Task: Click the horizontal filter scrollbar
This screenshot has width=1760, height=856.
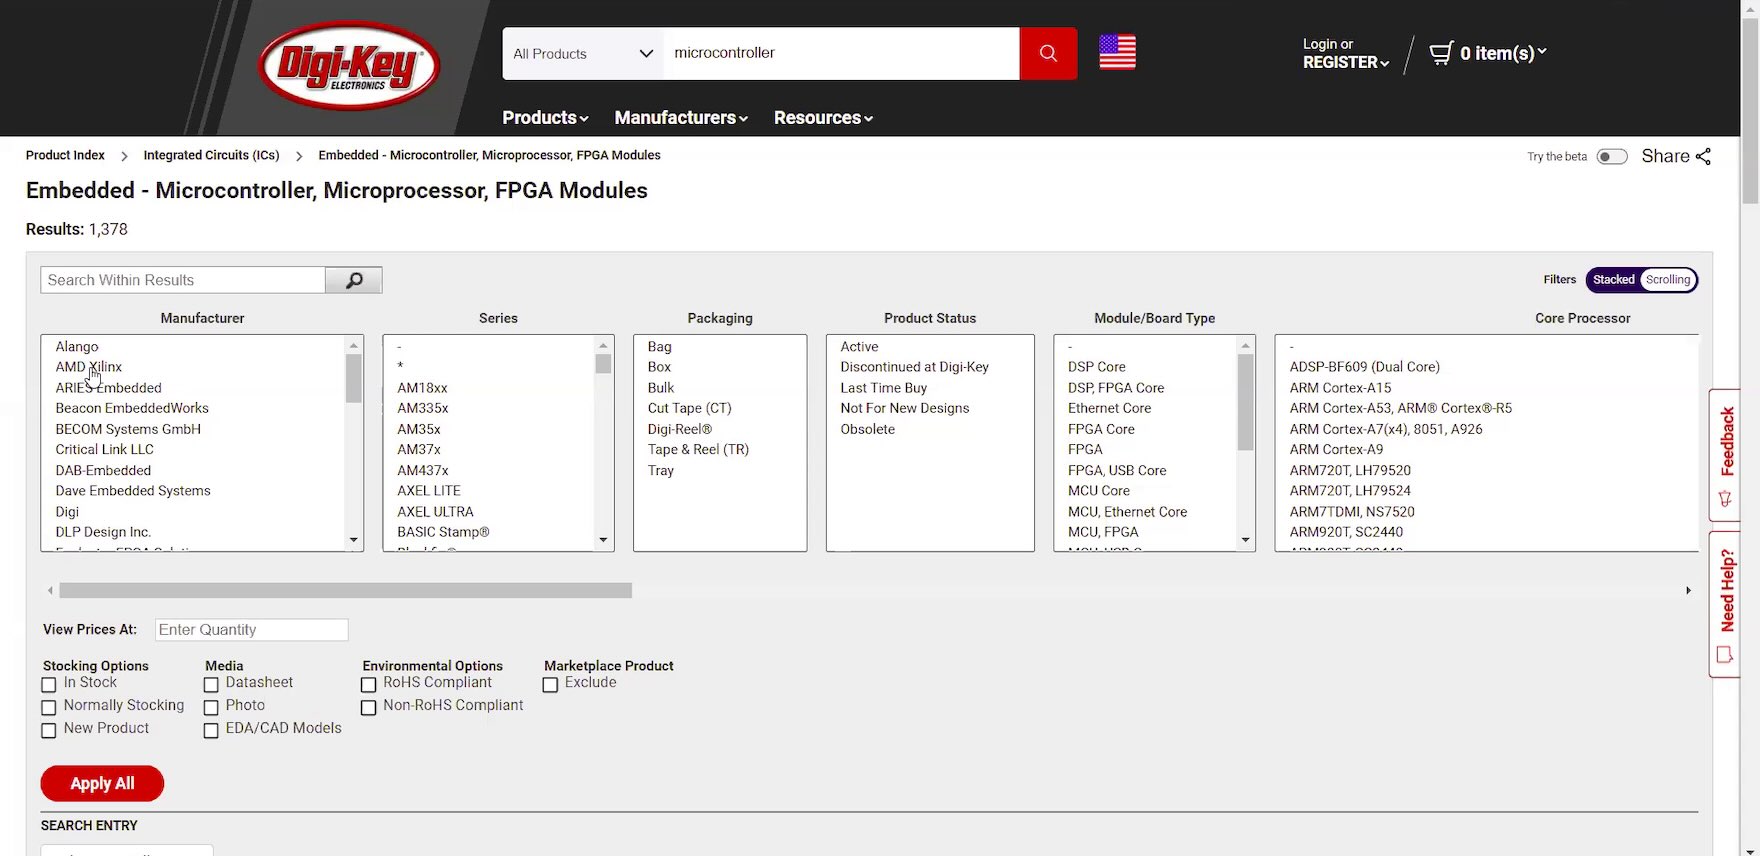Action: 345,591
